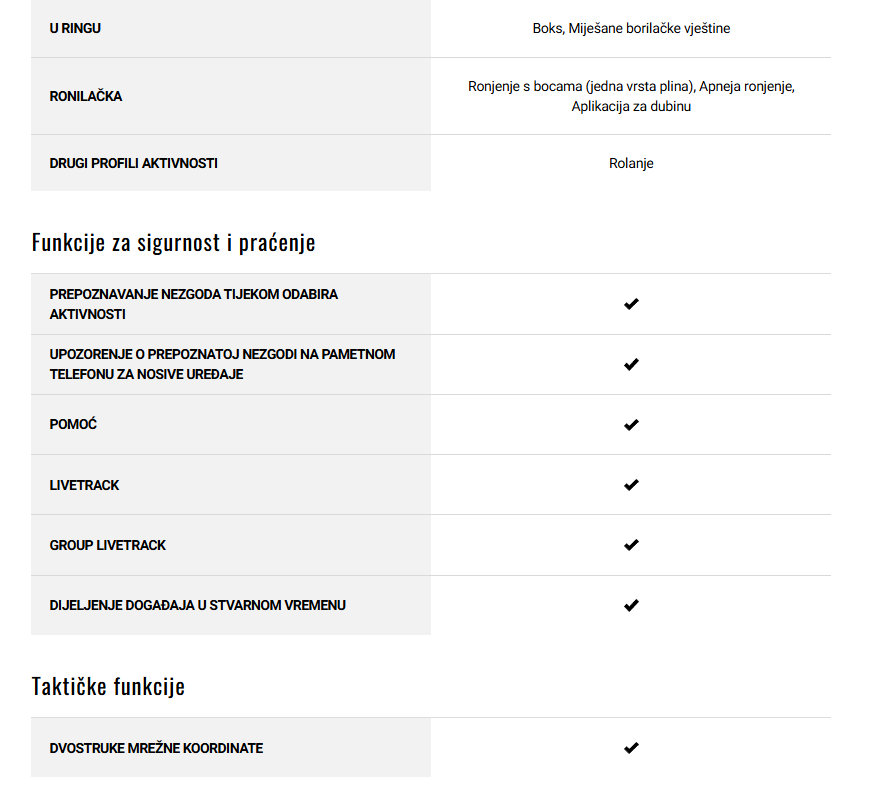Click the DVOSTRUKE MREŽNE KOORDINATE label
Image resolution: width=883 pixels, height=788 pixels.
click(156, 748)
